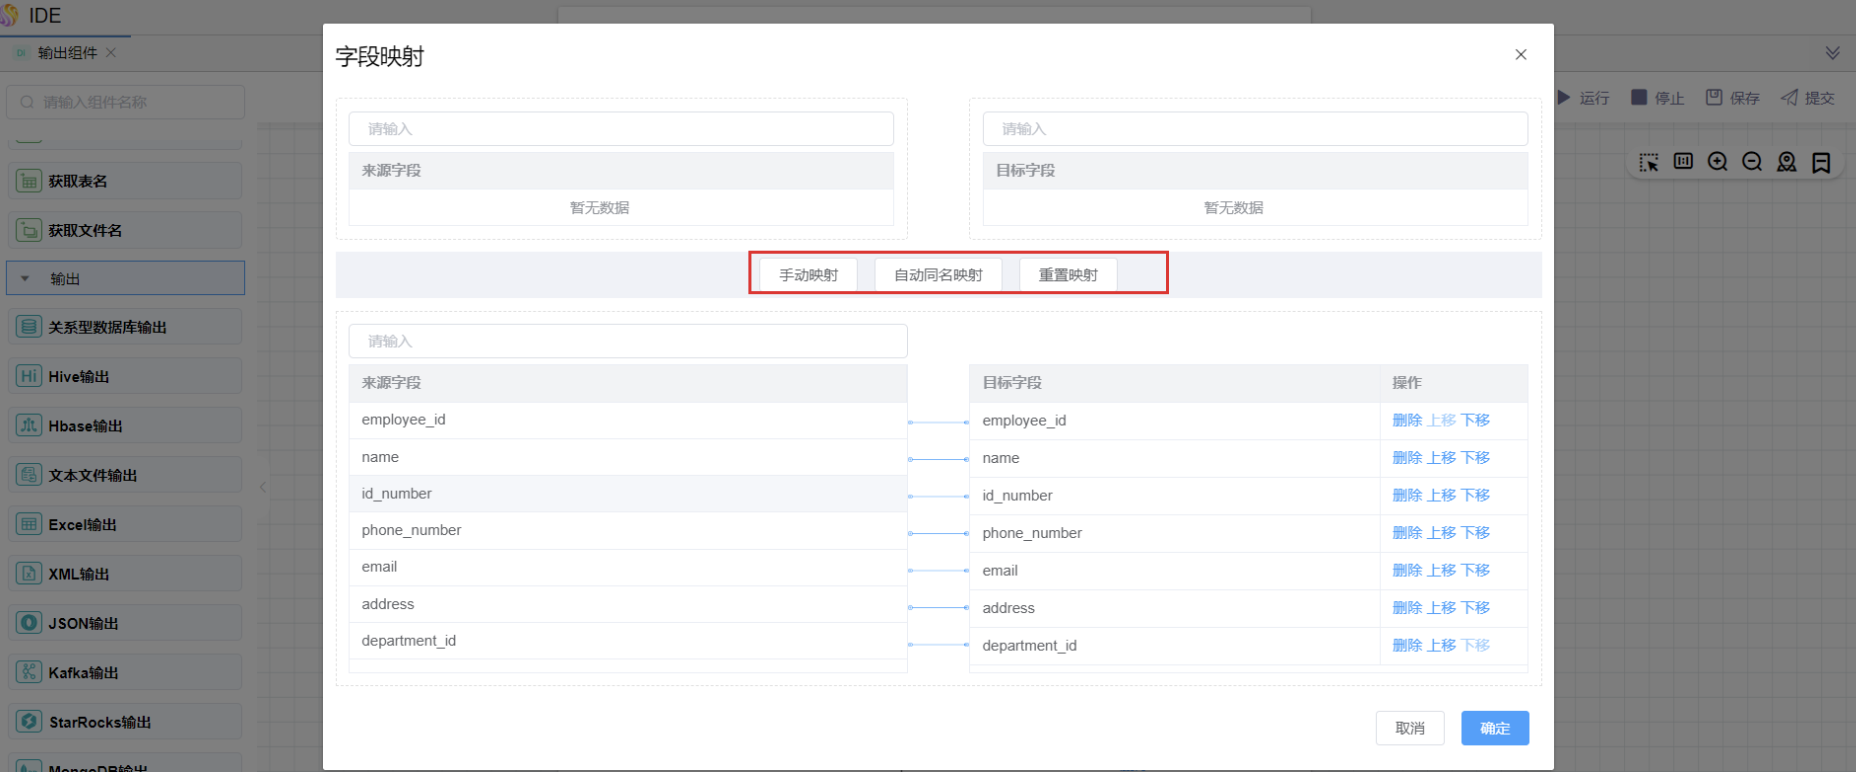The height and width of the screenshot is (772, 1856).
Task: Click the fit-to-actual-size 1:1 icon
Action: pyautogui.click(x=1683, y=161)
